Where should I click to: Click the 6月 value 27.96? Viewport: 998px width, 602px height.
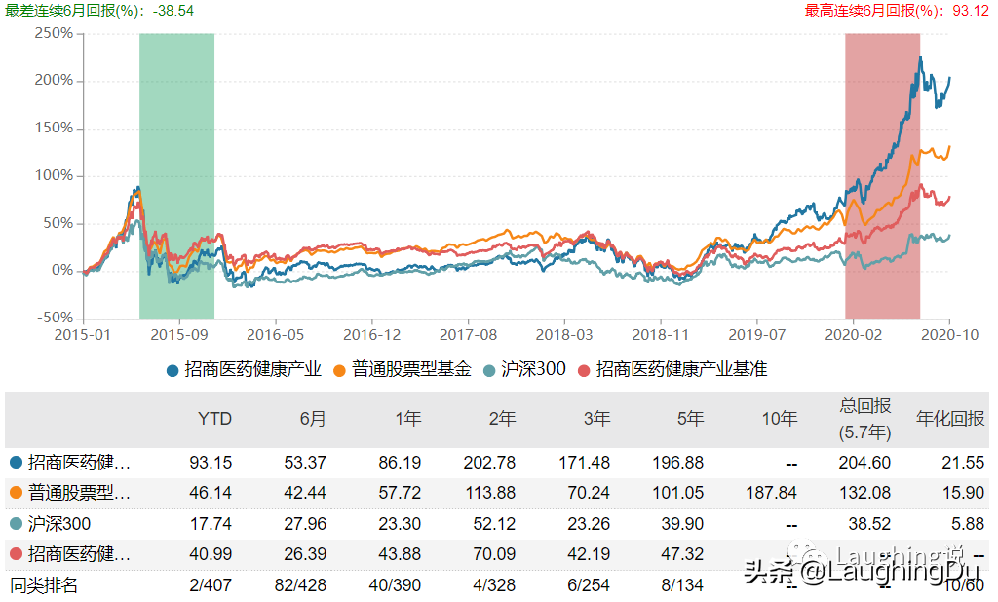click(306, 524)
